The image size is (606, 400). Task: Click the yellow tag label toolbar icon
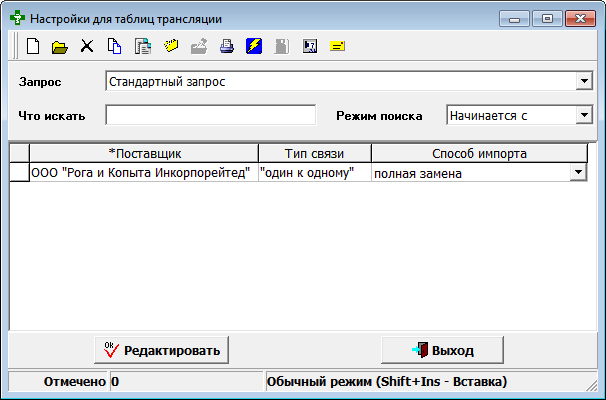[171, 46]
